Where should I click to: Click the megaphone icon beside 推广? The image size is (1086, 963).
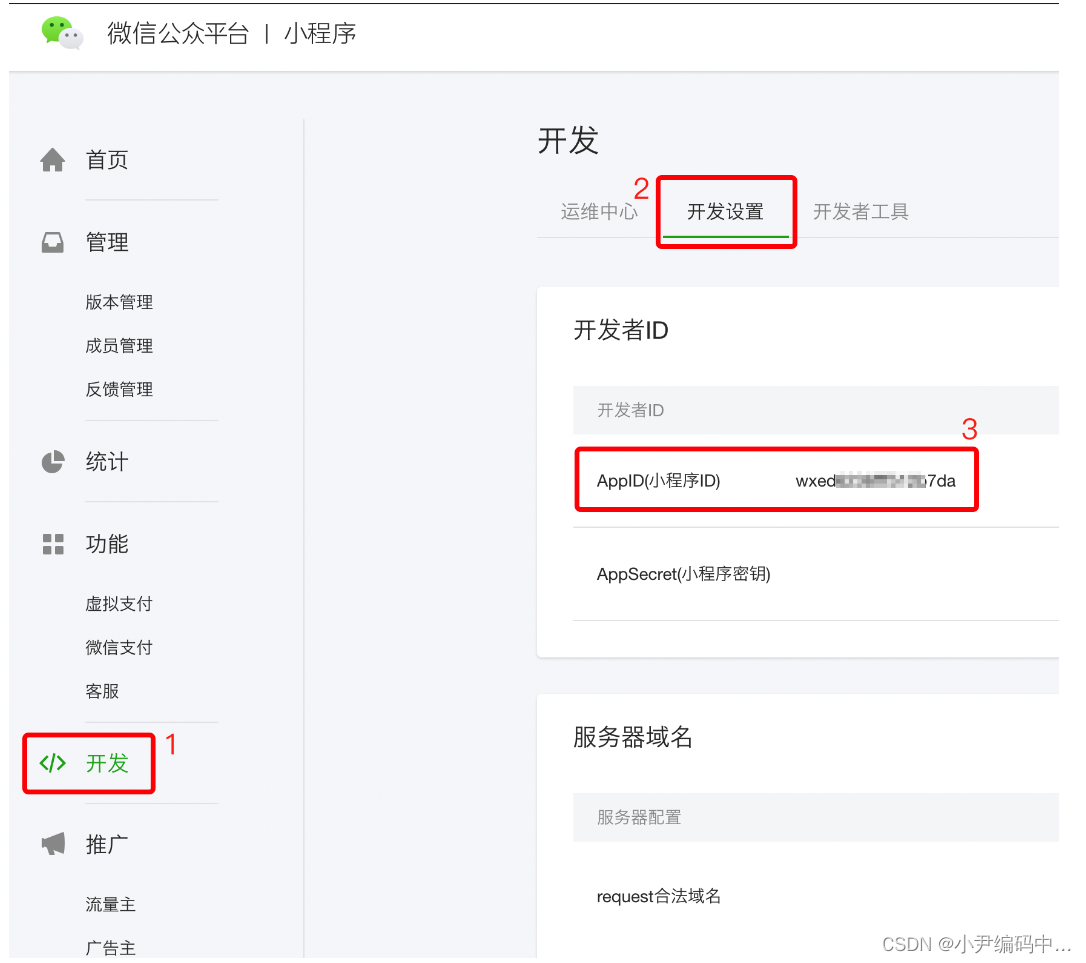pos(53,844)
